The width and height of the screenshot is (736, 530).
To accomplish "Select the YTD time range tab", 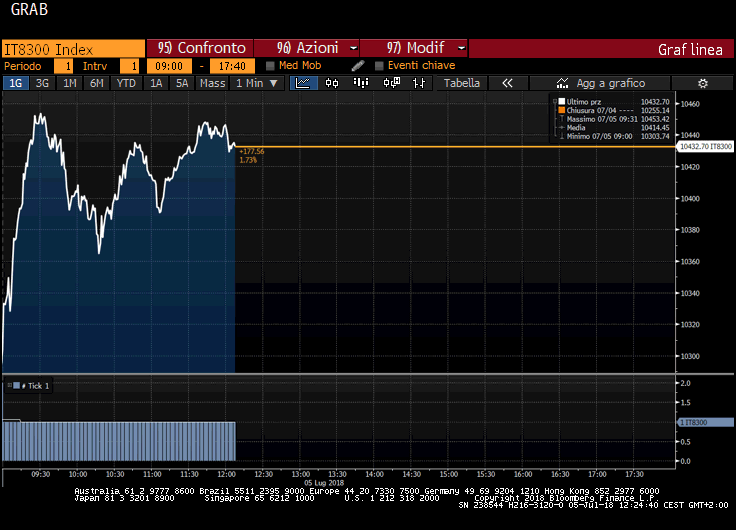I will coord(126,83).
